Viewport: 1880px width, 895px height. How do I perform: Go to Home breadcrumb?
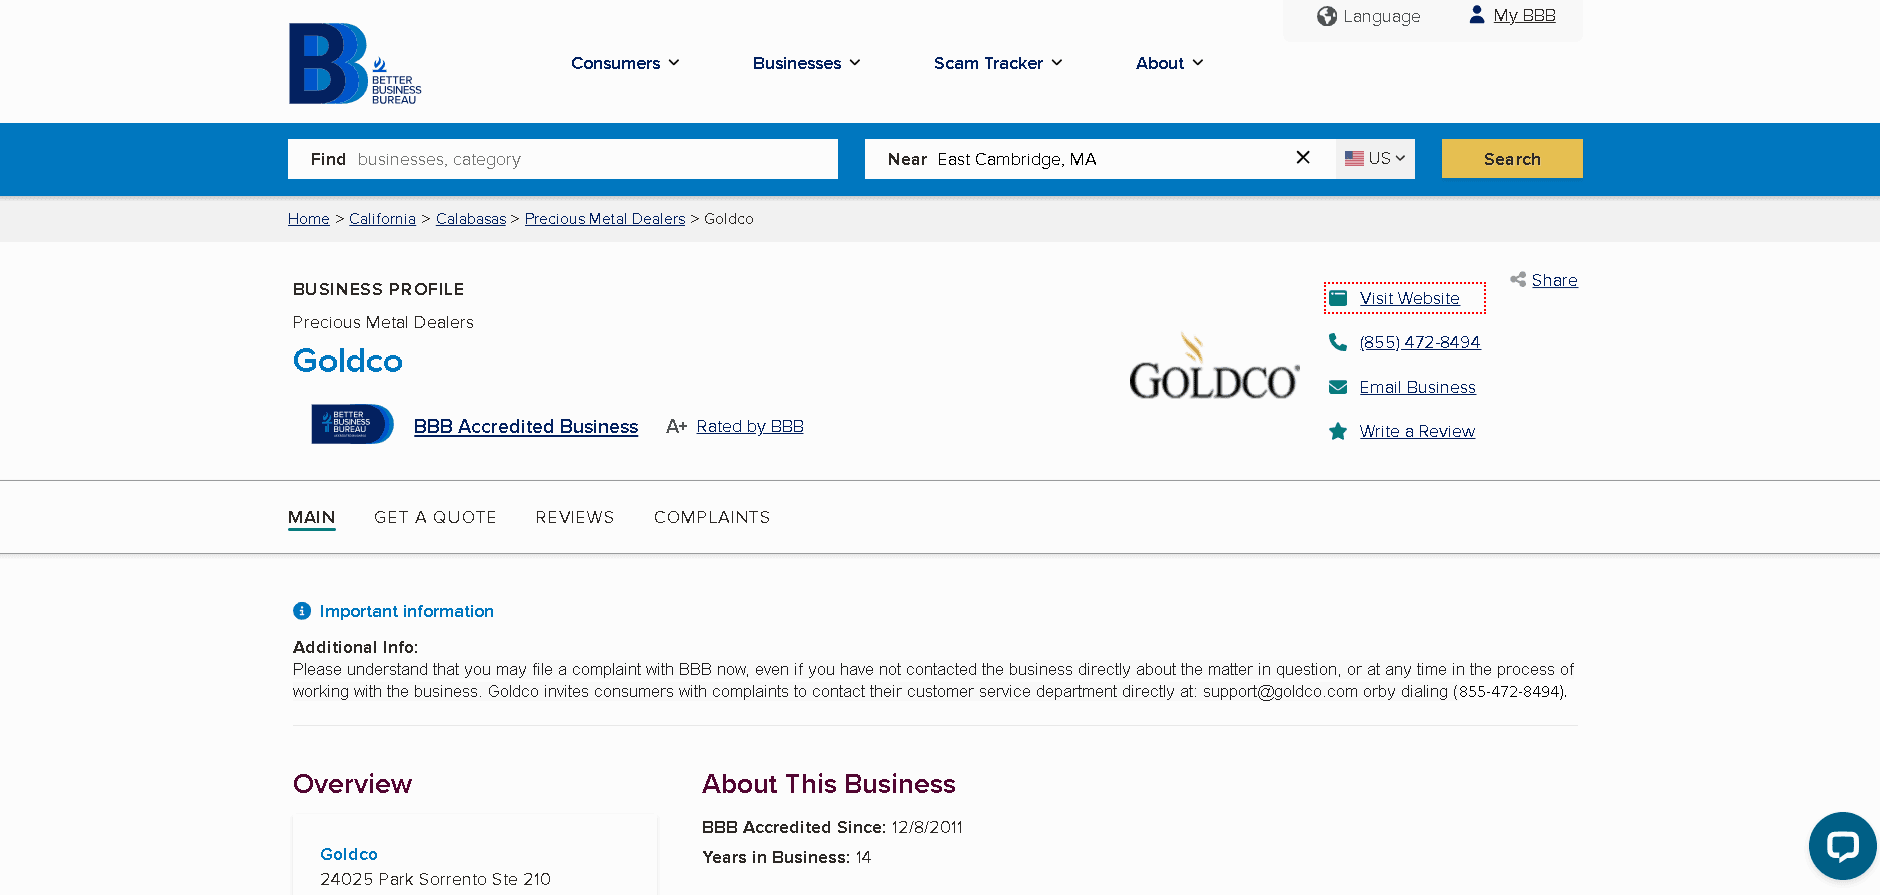pos(309,219)
